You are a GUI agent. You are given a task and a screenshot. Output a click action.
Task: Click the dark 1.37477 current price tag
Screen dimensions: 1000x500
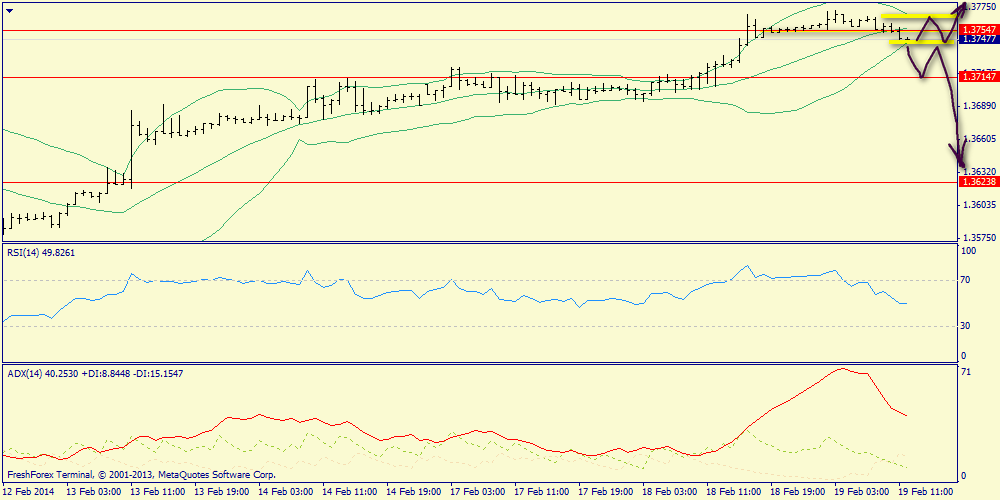tap(979, 39)
